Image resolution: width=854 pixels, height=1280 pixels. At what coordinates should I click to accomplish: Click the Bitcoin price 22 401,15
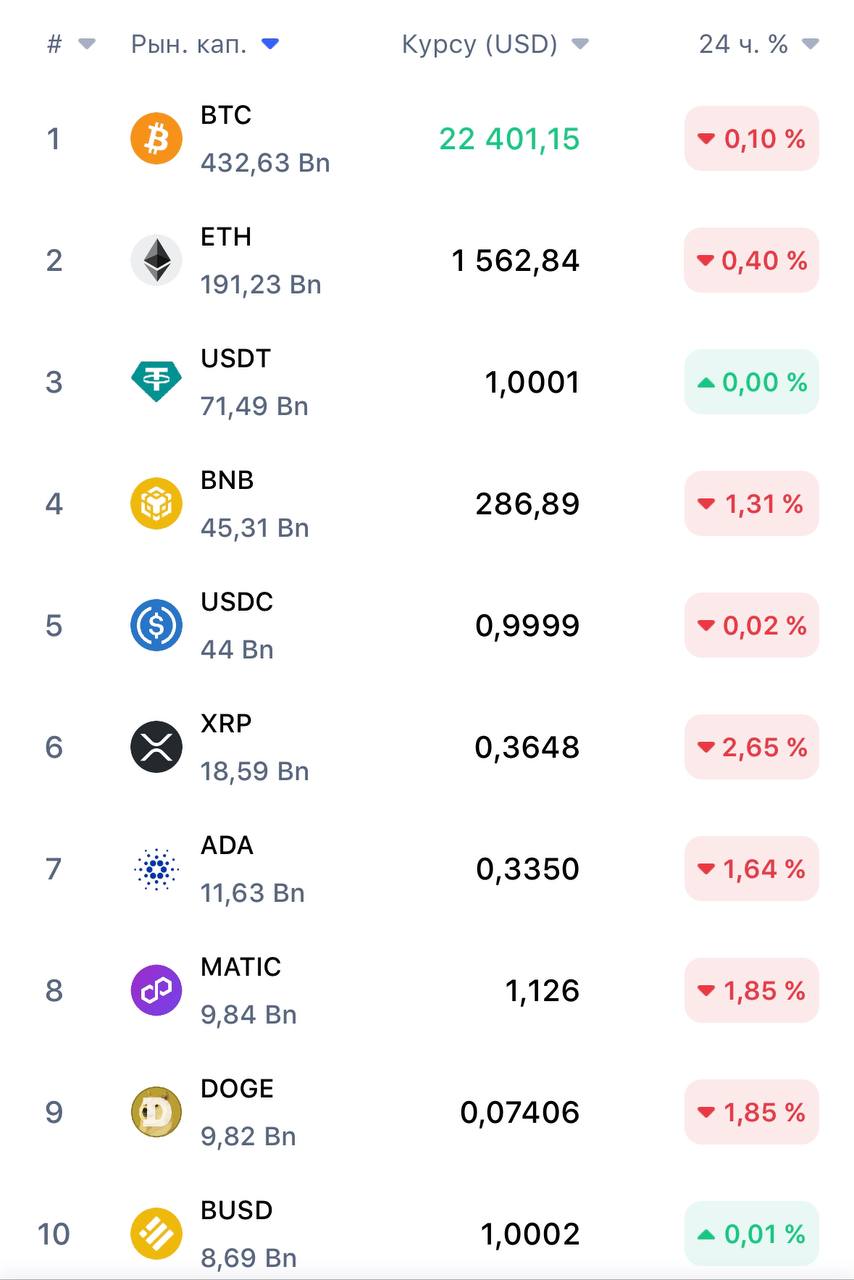pyautogui.click(x=509, y=138)
